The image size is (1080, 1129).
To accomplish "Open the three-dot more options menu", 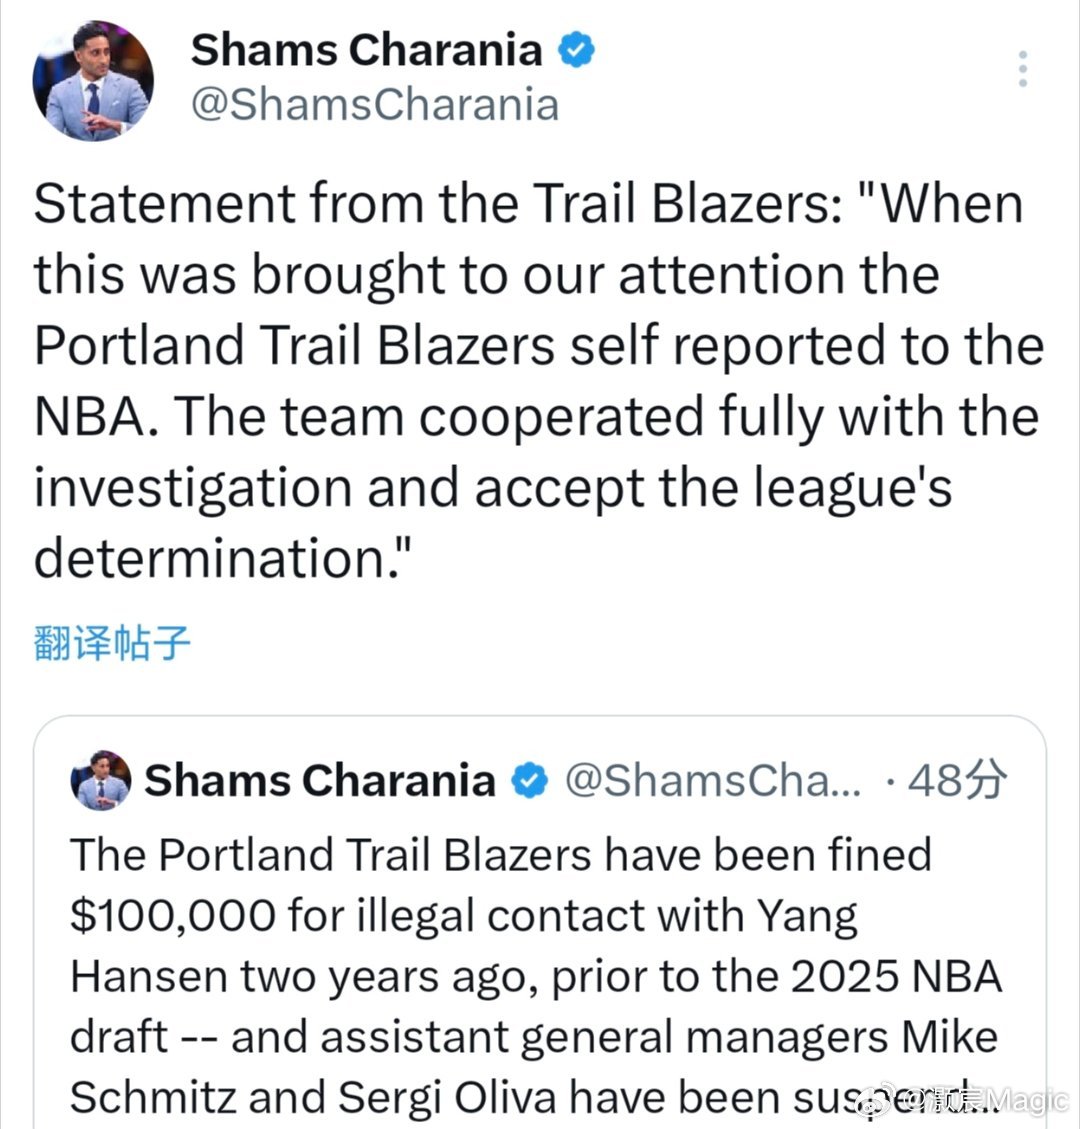I will pos(1022,68).
